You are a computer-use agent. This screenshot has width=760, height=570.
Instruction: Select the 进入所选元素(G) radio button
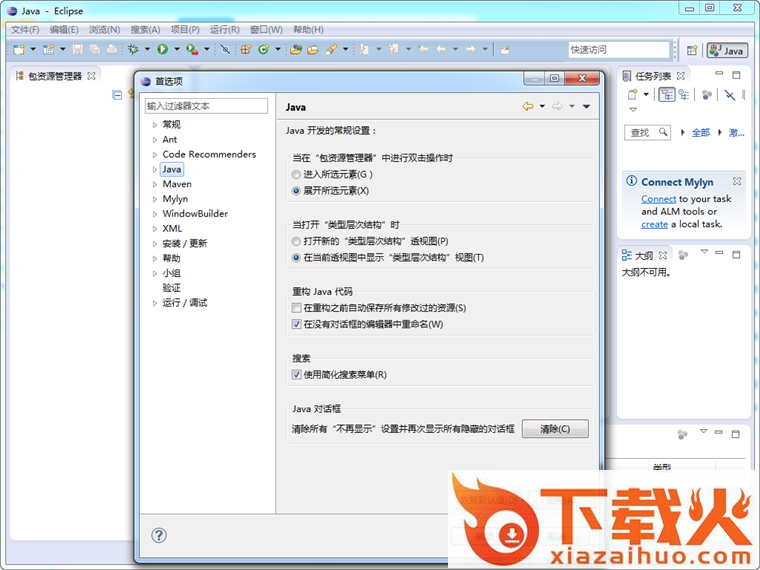[x=296, y=174]
